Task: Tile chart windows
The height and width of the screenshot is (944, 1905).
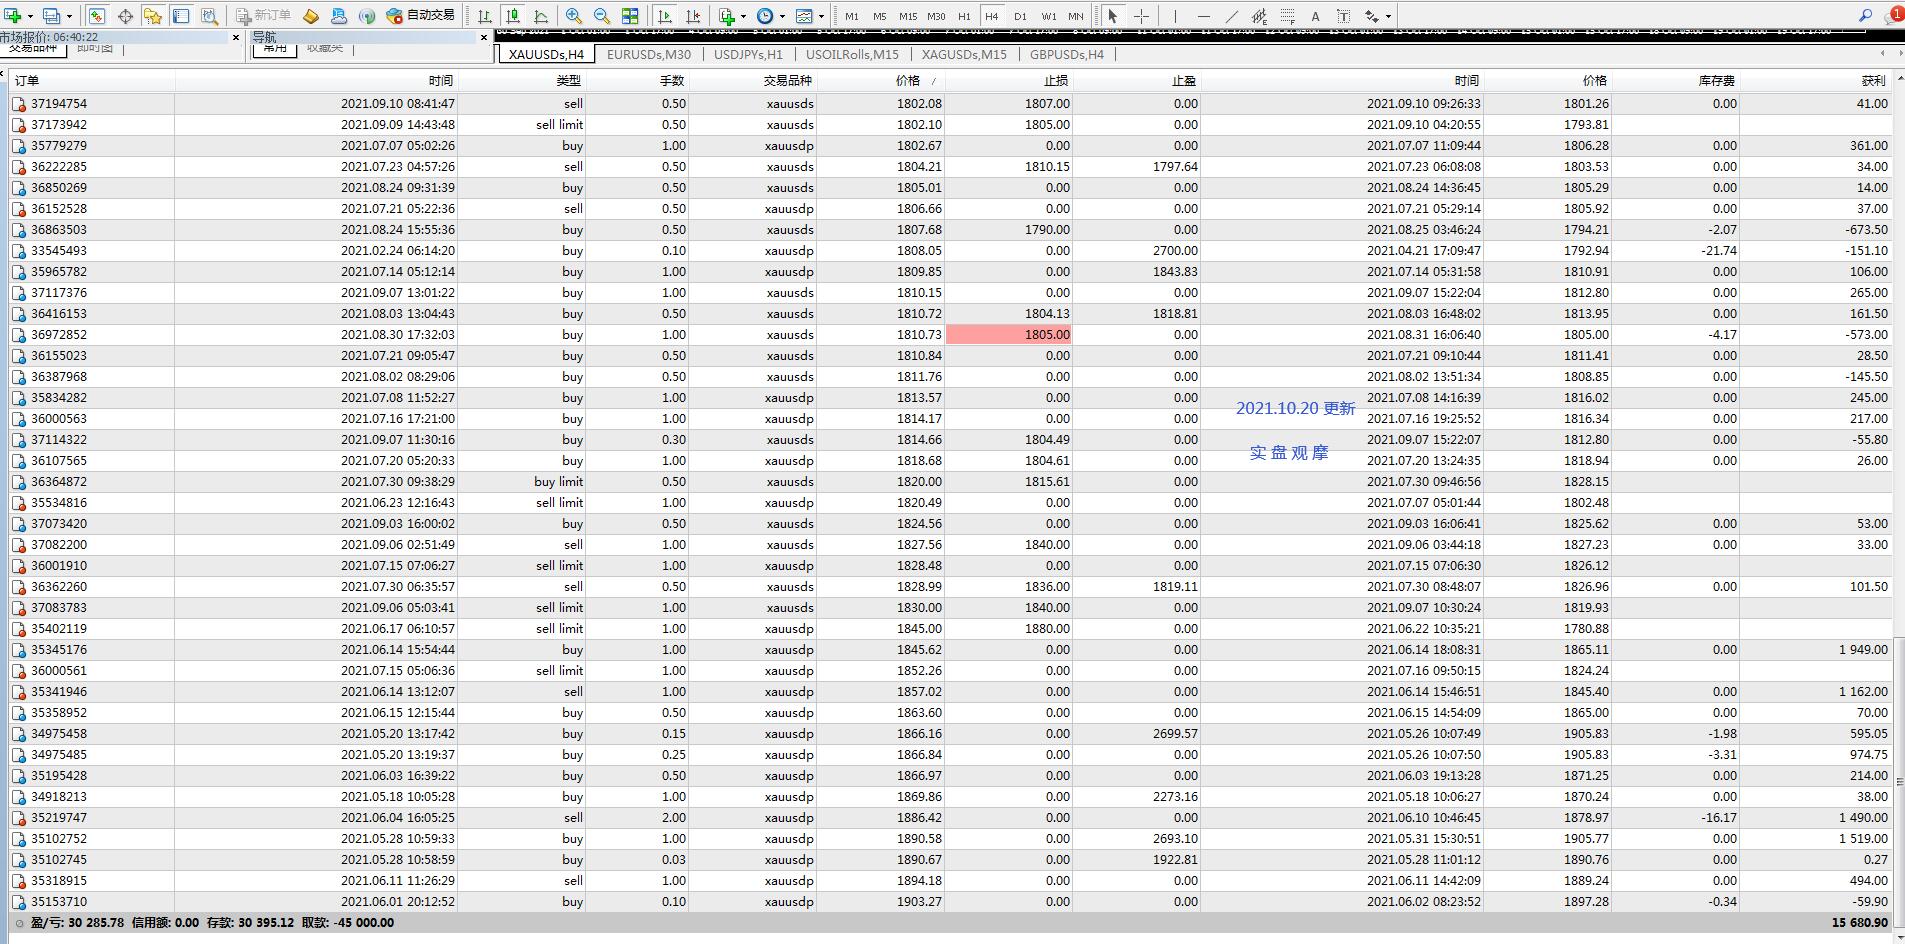Action: [630, 16]
